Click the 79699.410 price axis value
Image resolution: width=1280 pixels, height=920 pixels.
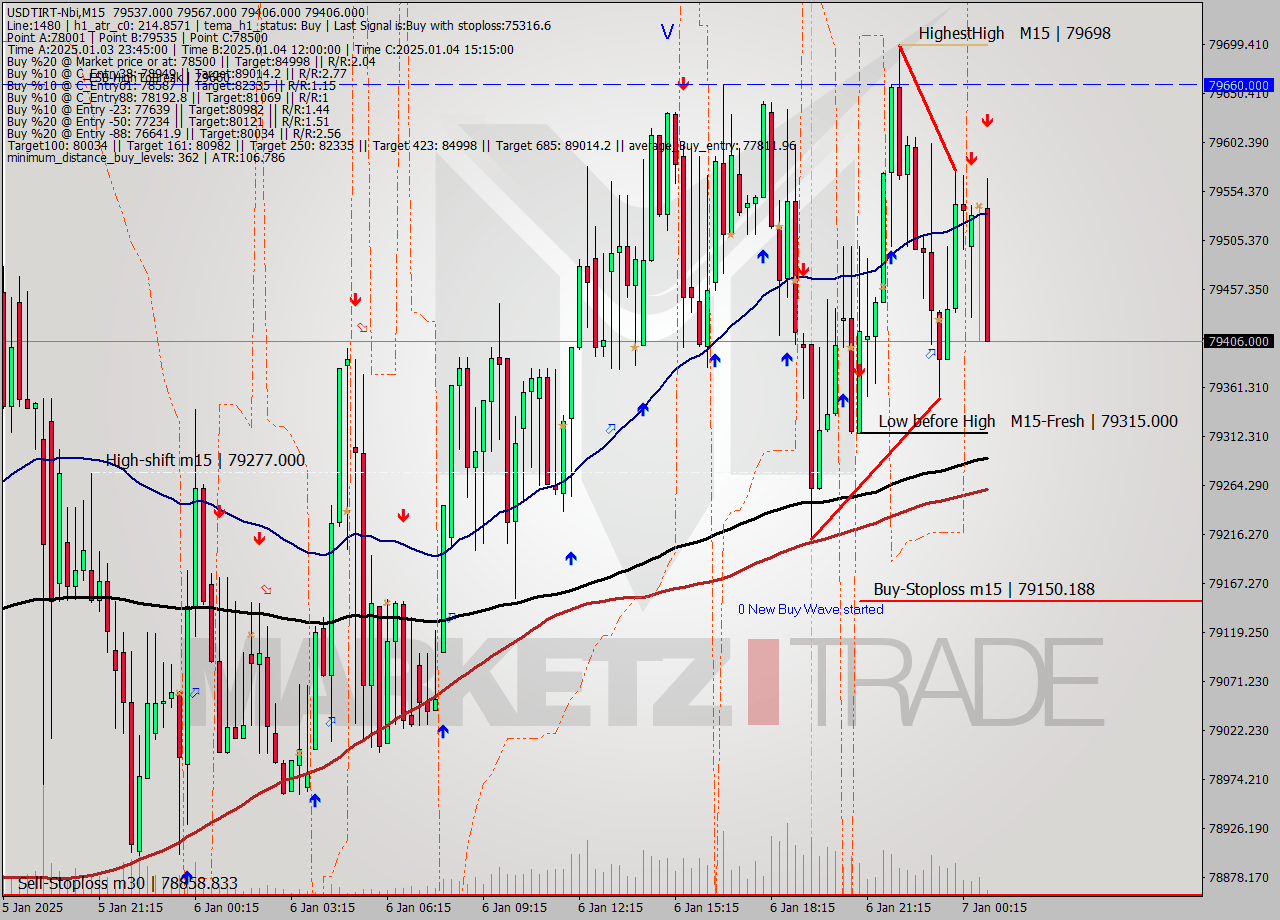[x=1239, y=45]
